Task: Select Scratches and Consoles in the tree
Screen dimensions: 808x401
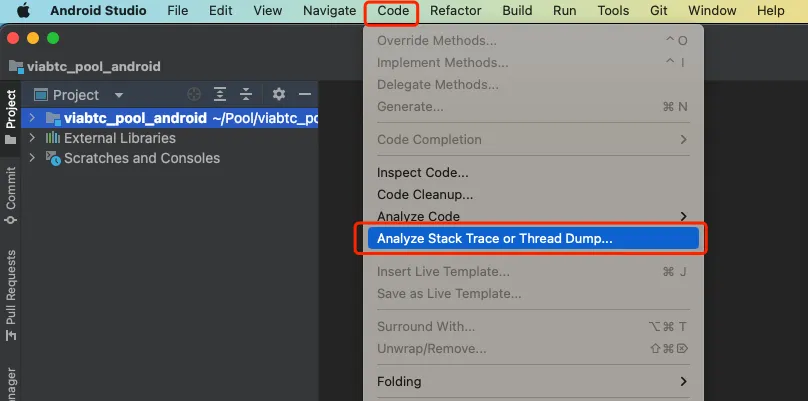Action: point(170,158)
